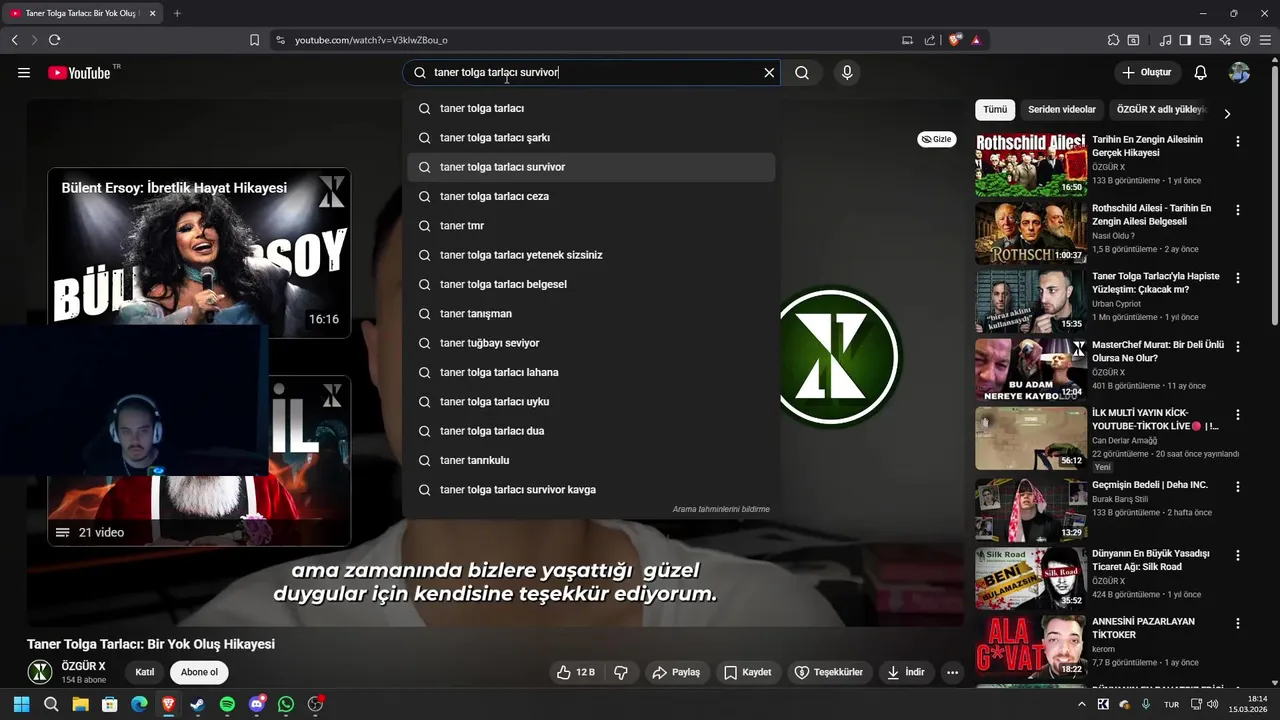
Task: Bookmark this page icon in address bar
Action: tap(254, 40)
